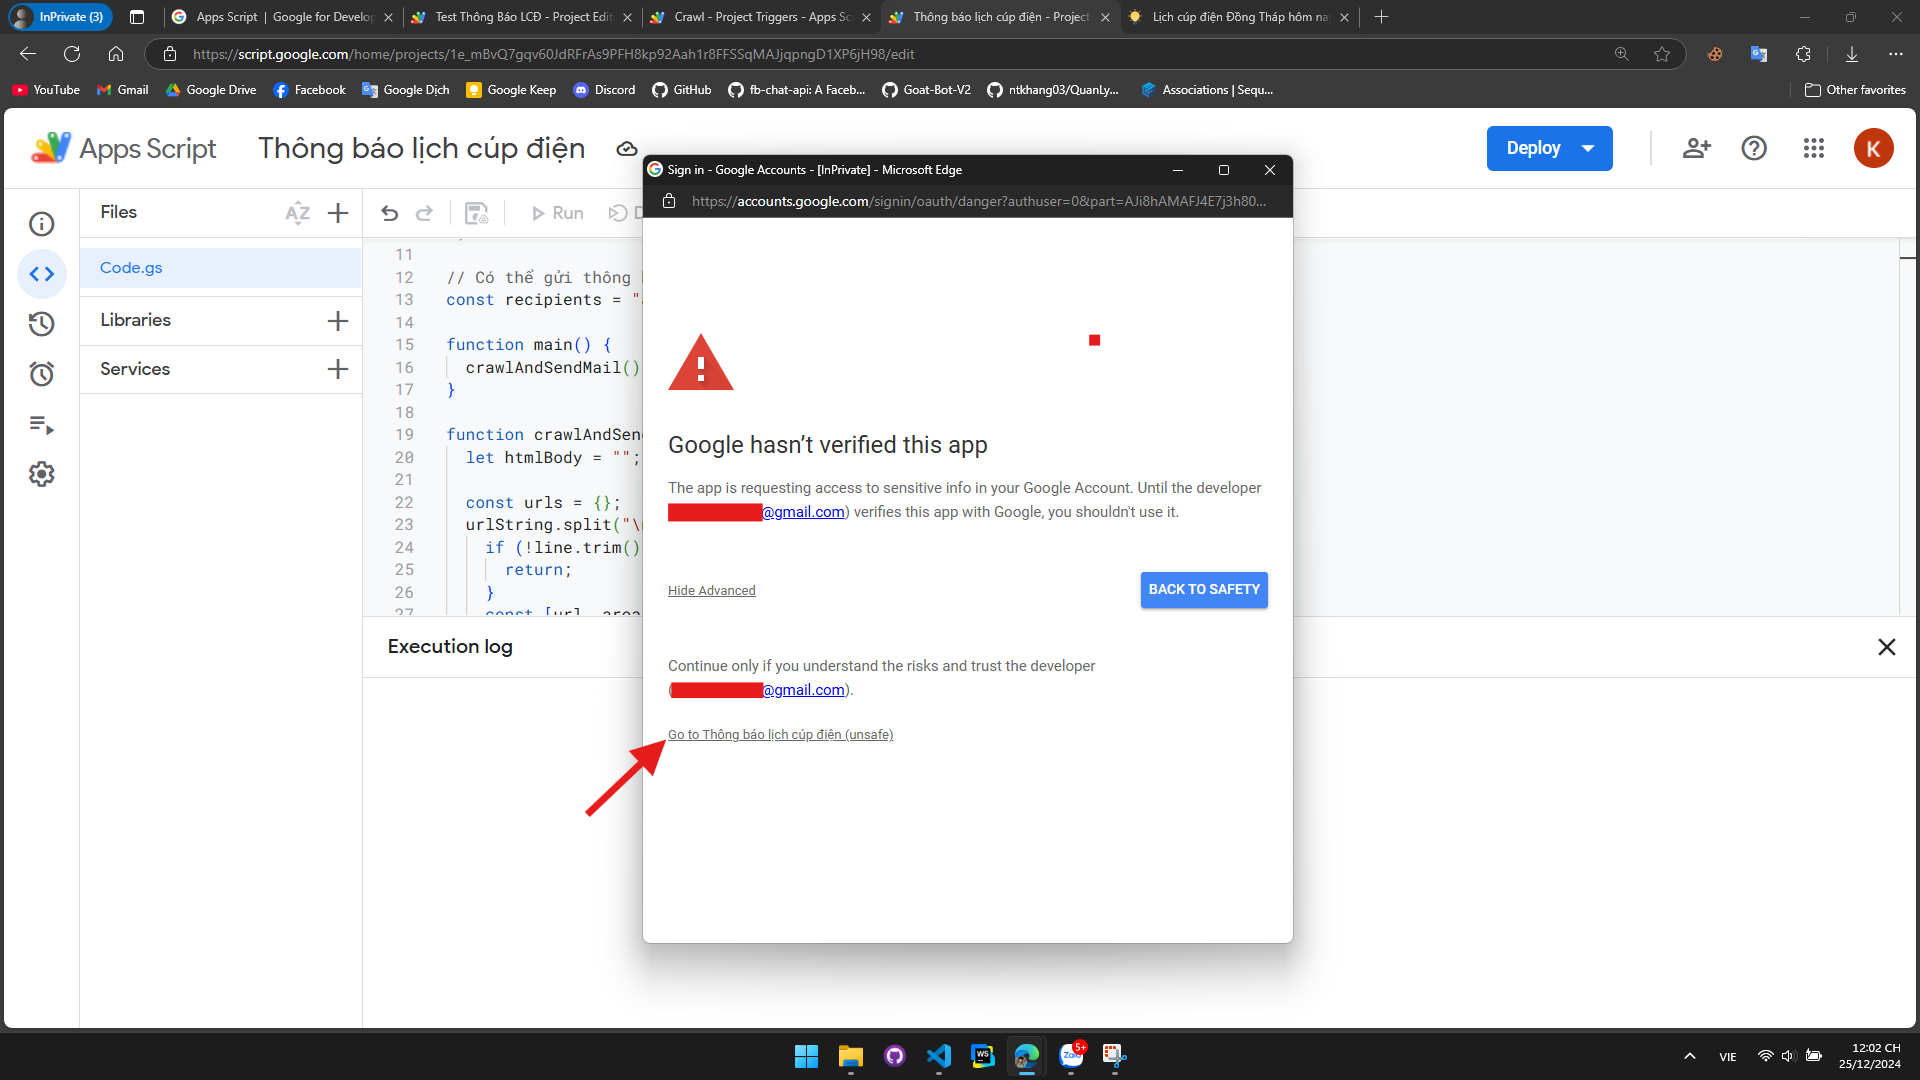Open Project Settings gear icon

coord(41,474)
